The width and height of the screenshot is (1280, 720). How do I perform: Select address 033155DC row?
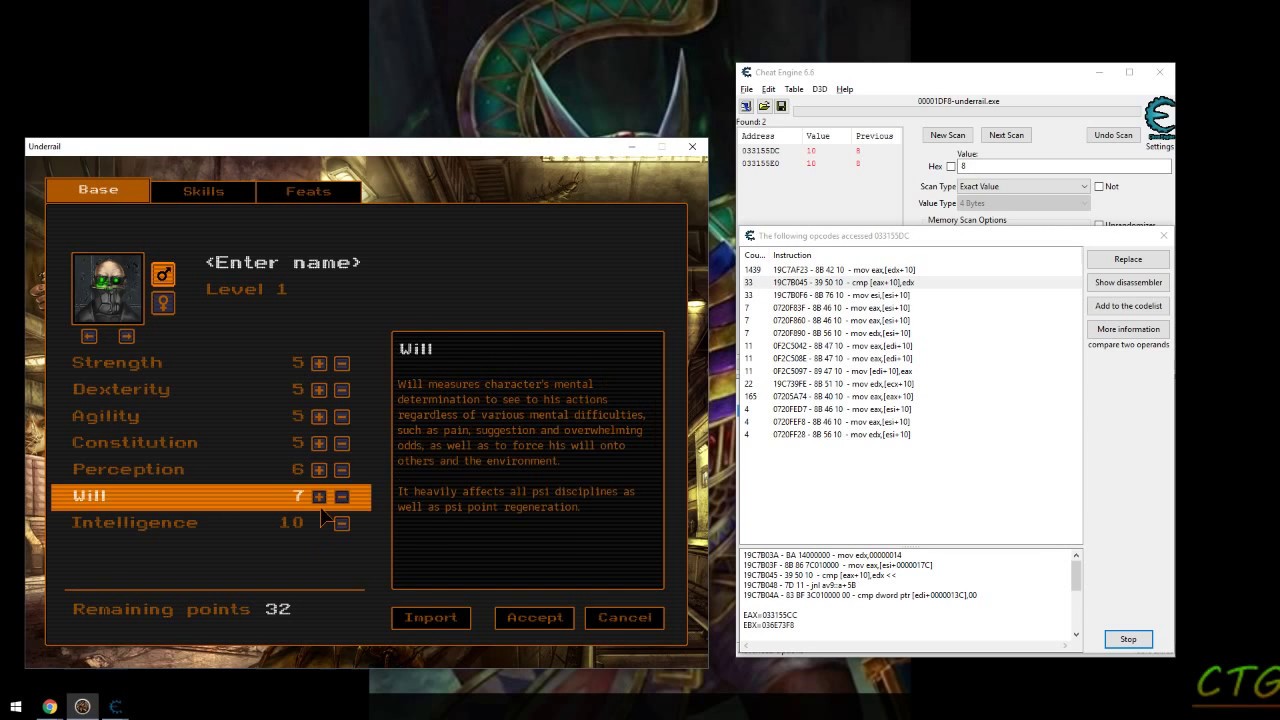[820, 151]
